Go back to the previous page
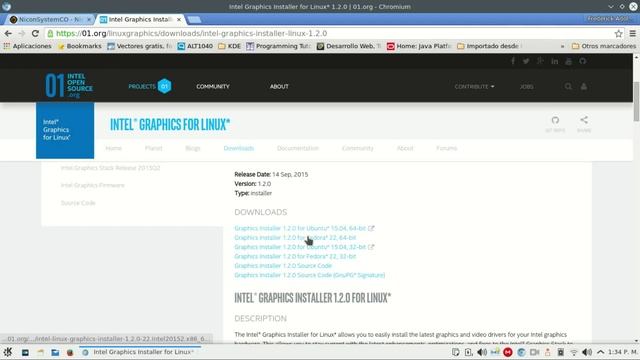 tap(8, 33)
